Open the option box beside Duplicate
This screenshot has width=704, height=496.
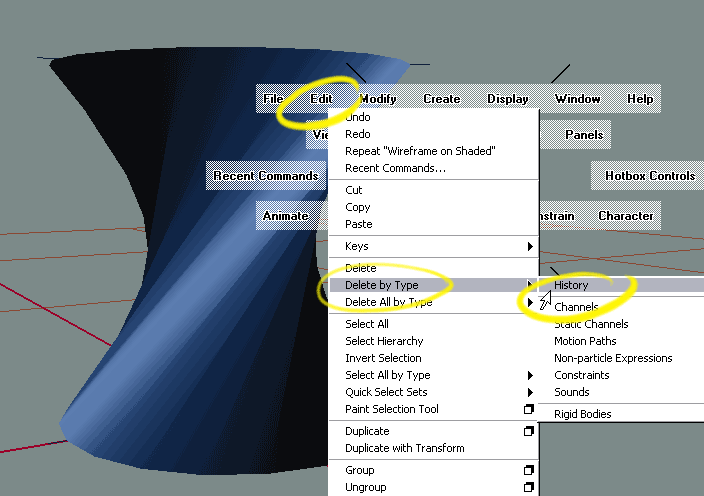coord(529,432)
